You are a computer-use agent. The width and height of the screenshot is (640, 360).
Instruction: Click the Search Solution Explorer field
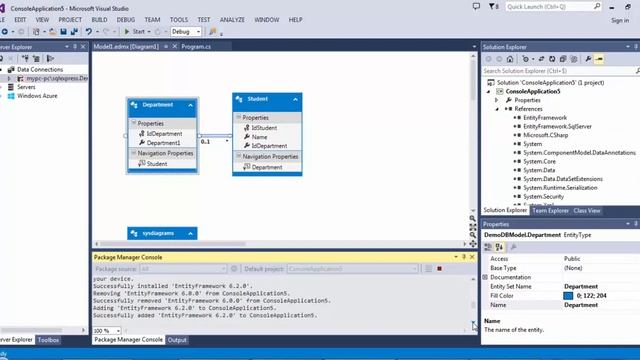click(x=560, y=71)
